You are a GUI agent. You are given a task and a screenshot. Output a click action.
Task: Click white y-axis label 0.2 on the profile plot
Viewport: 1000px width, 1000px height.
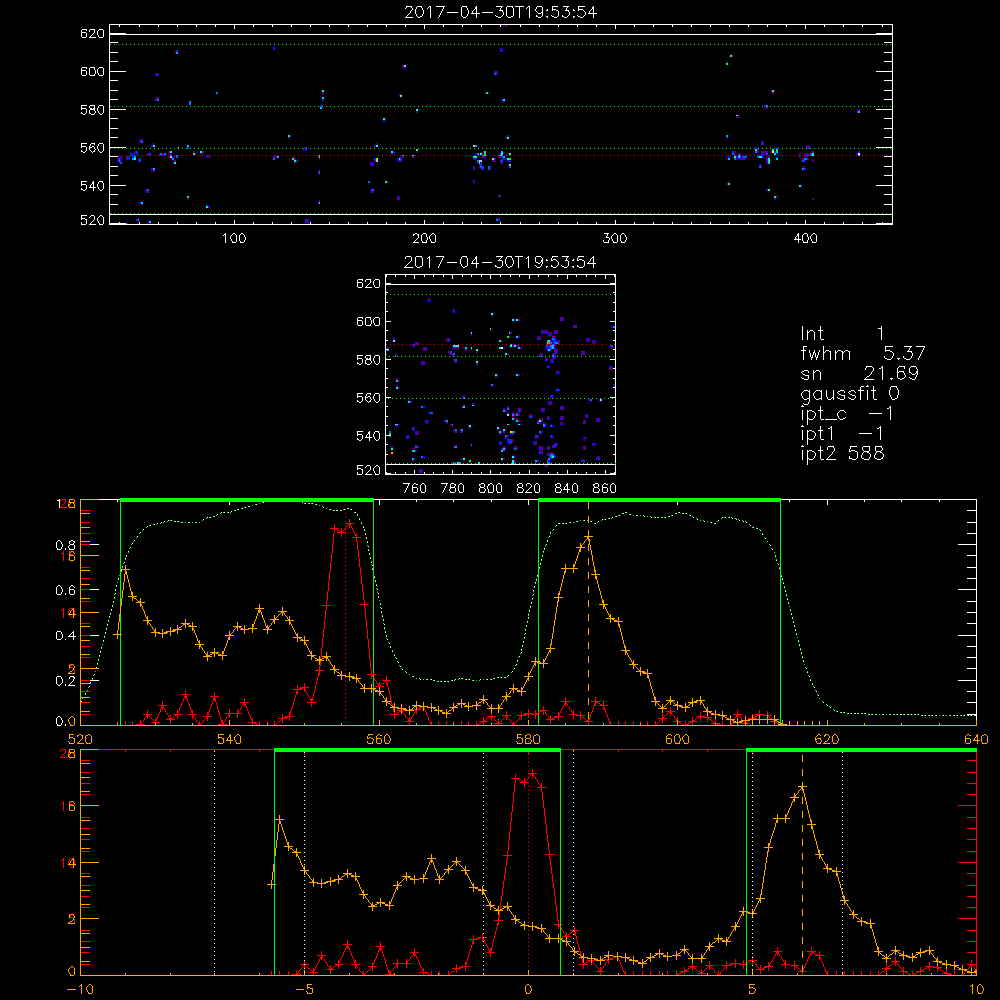pyautogui.click(x=65, y=681)
